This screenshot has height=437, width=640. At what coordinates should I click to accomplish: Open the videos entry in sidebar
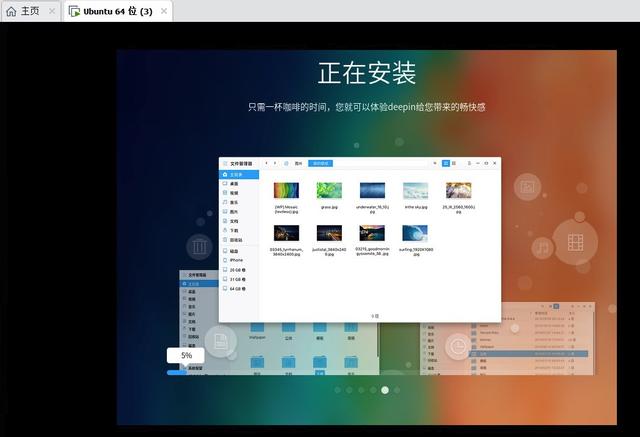[239, 193]
